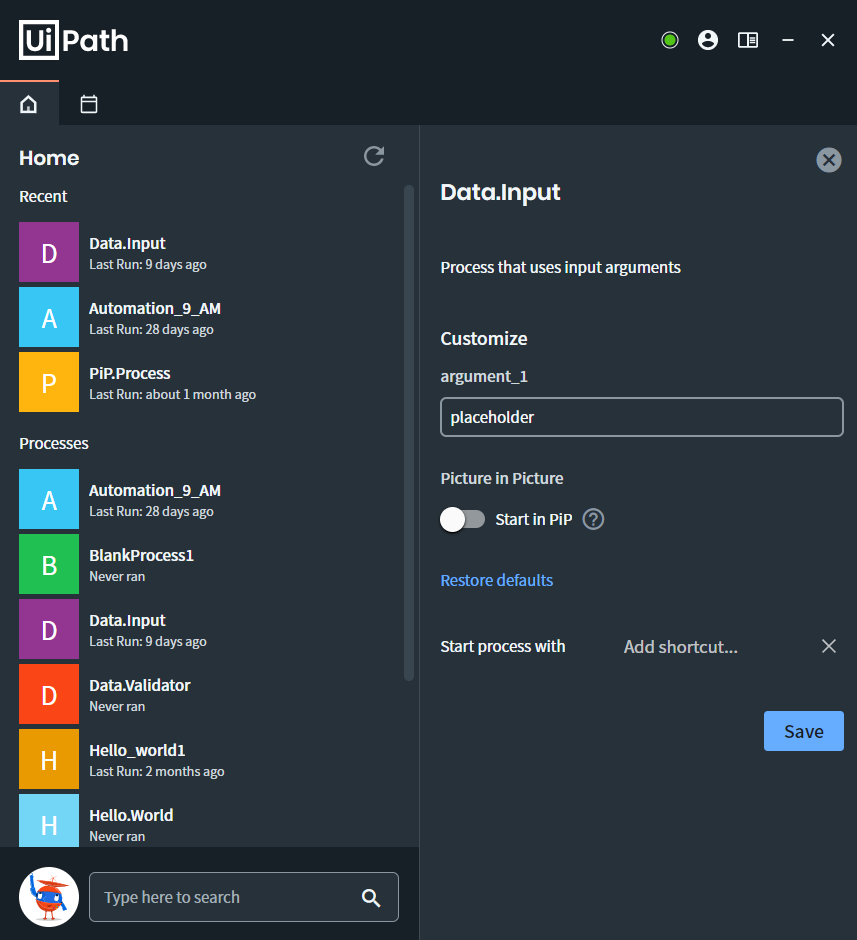This screenshot has height=940, width=857.
Task: Select the BlankProcess1 name text
Action: [x=141, y=556]
